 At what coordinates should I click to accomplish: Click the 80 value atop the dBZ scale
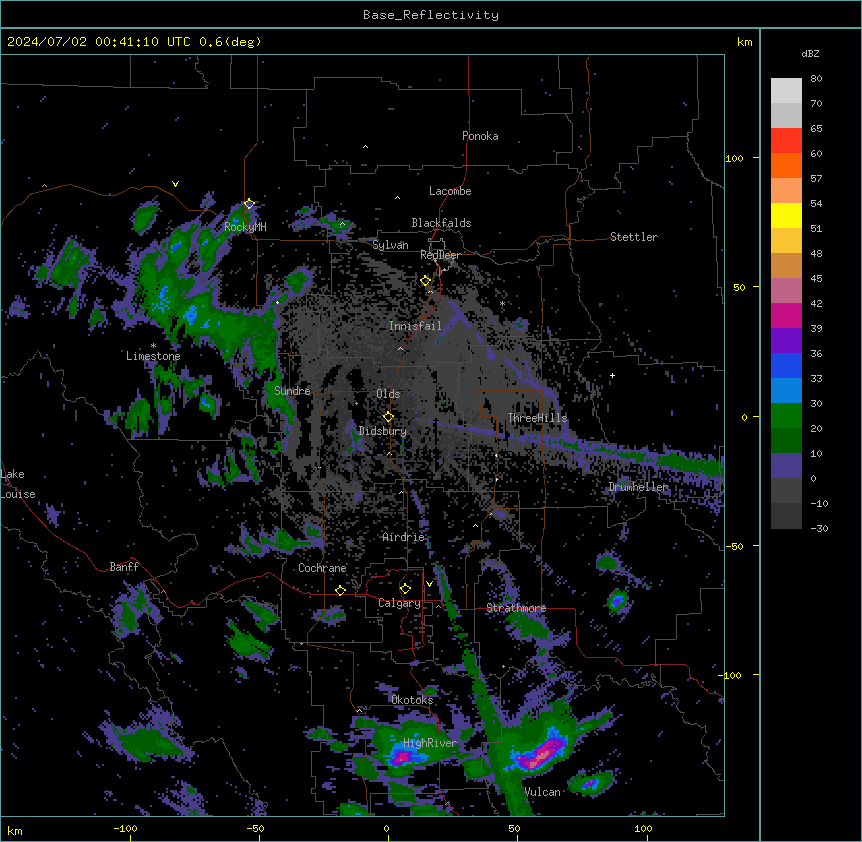coord(816,79)
